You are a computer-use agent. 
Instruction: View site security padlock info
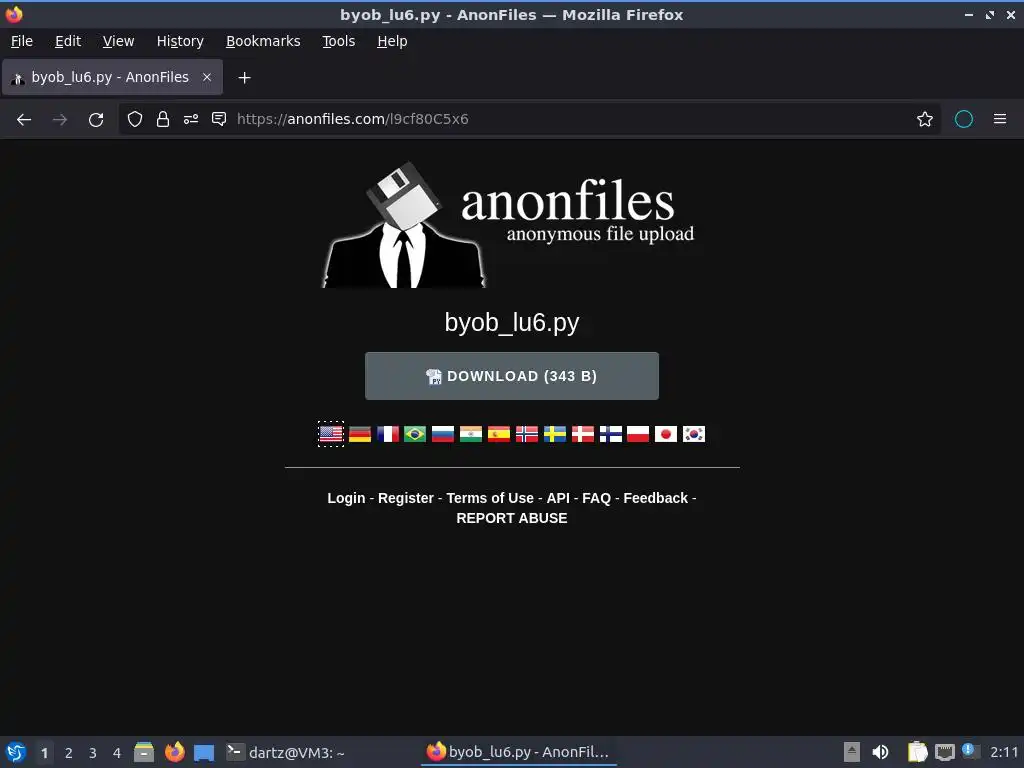click(x=163, y=119)
